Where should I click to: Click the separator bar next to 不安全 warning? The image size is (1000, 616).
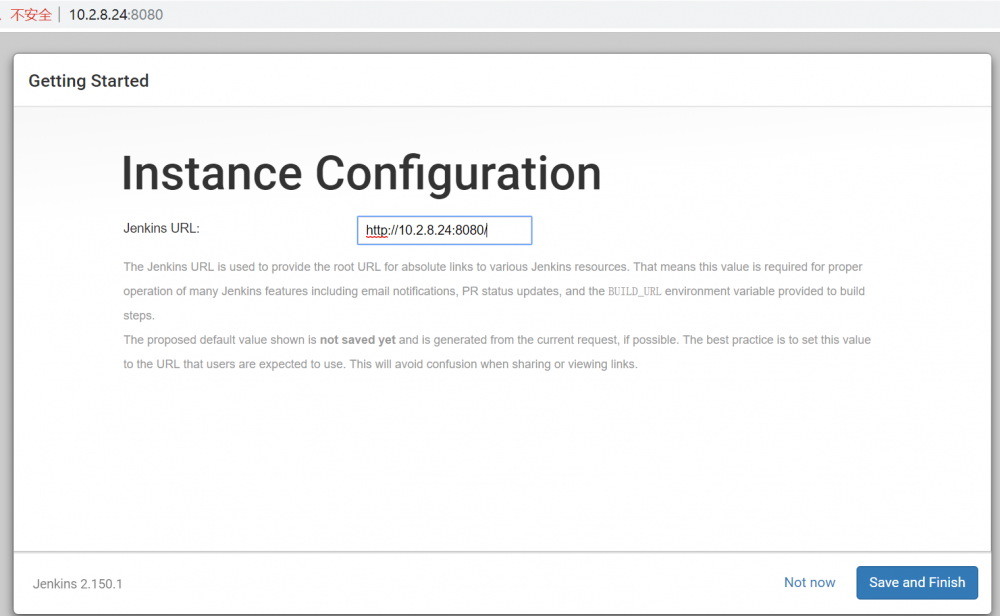point(60,14)
